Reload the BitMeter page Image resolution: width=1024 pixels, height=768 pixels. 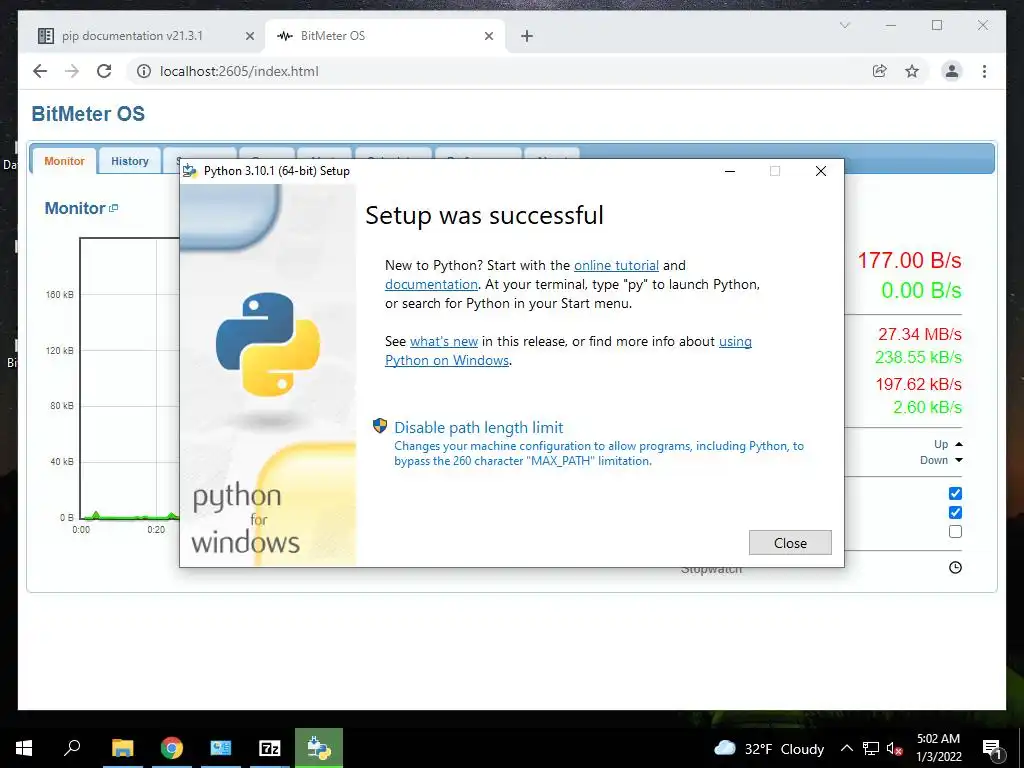(x=104, y=71)
